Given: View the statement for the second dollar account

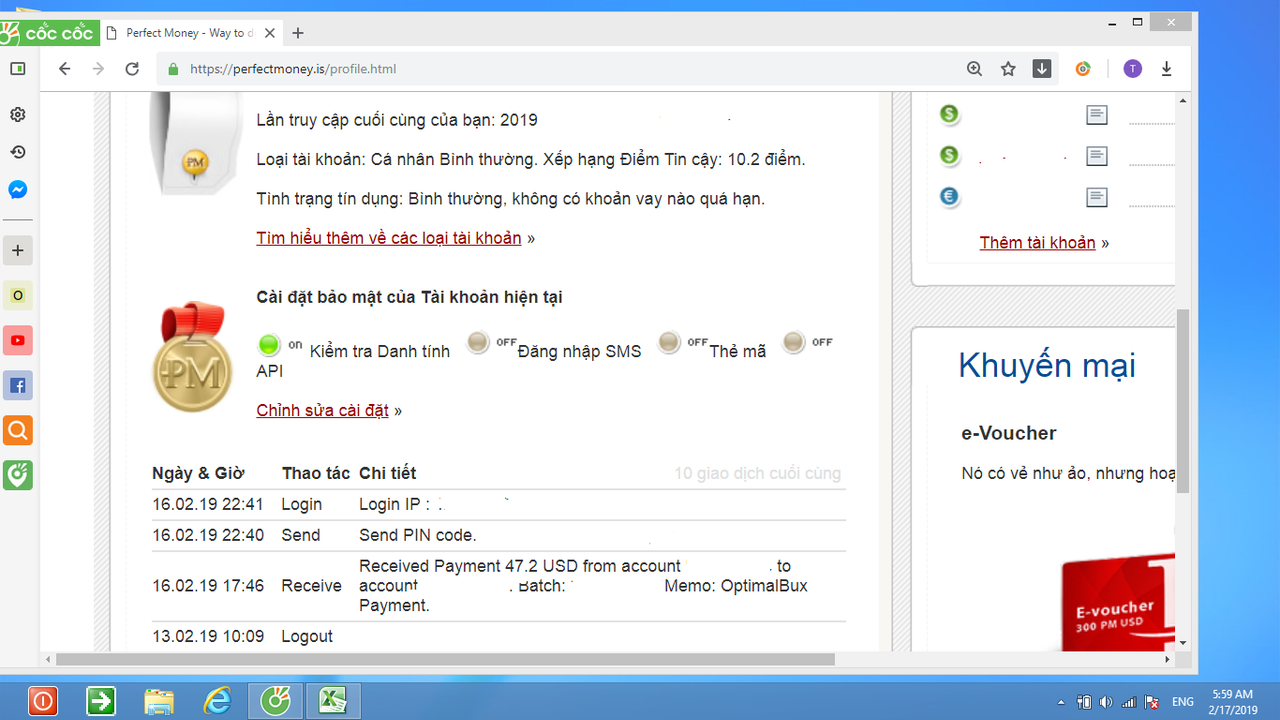Looking at the screenshot, I should click(x=1097, y=156).
